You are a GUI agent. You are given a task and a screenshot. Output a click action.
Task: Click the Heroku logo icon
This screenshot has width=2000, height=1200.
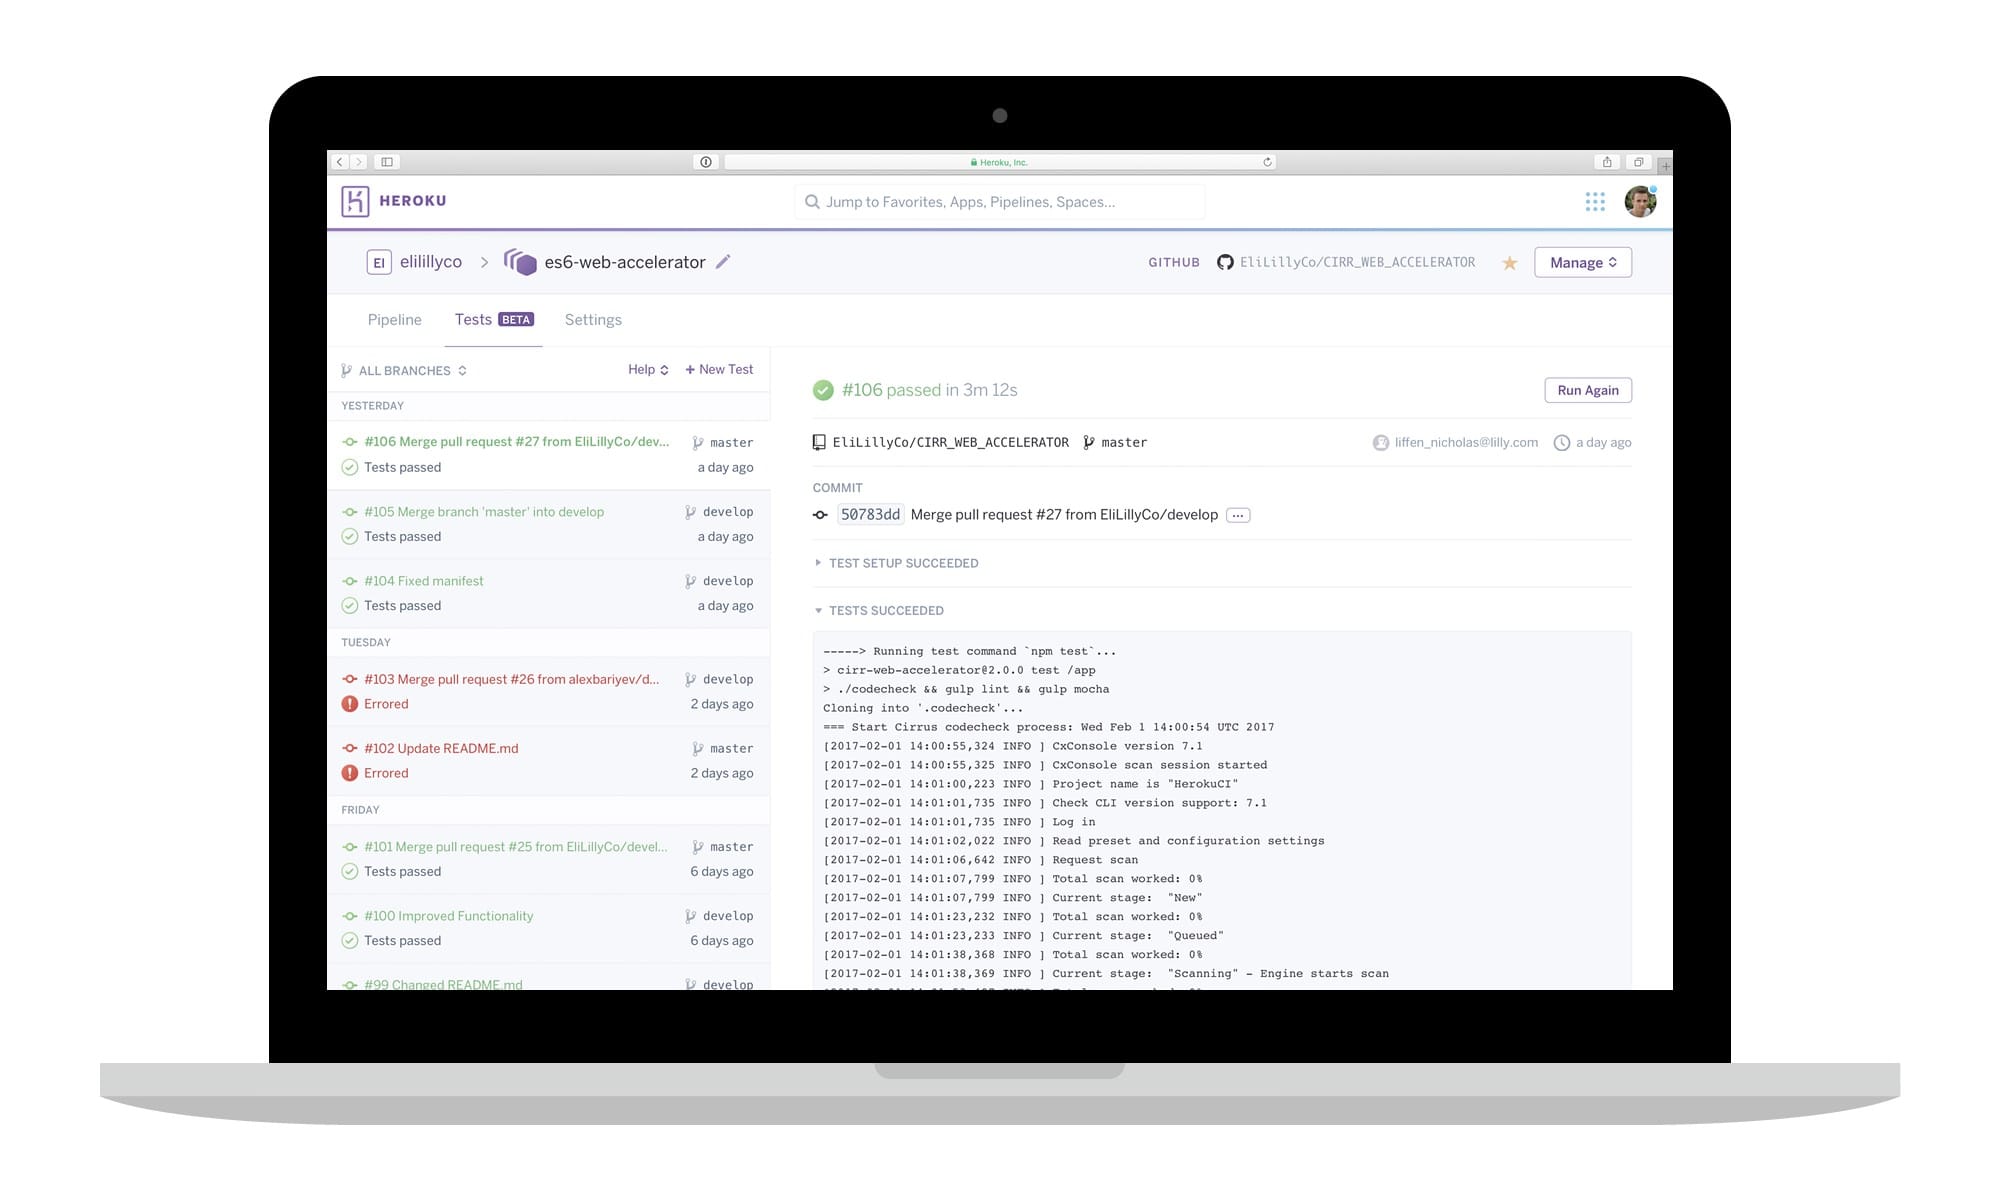click(355, 201)
